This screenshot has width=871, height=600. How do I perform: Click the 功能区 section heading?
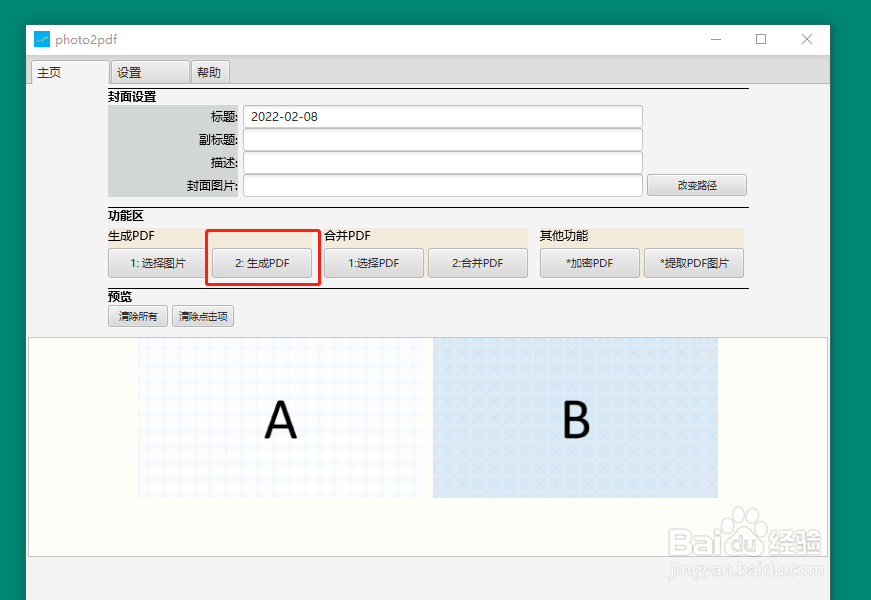(126, 216)
